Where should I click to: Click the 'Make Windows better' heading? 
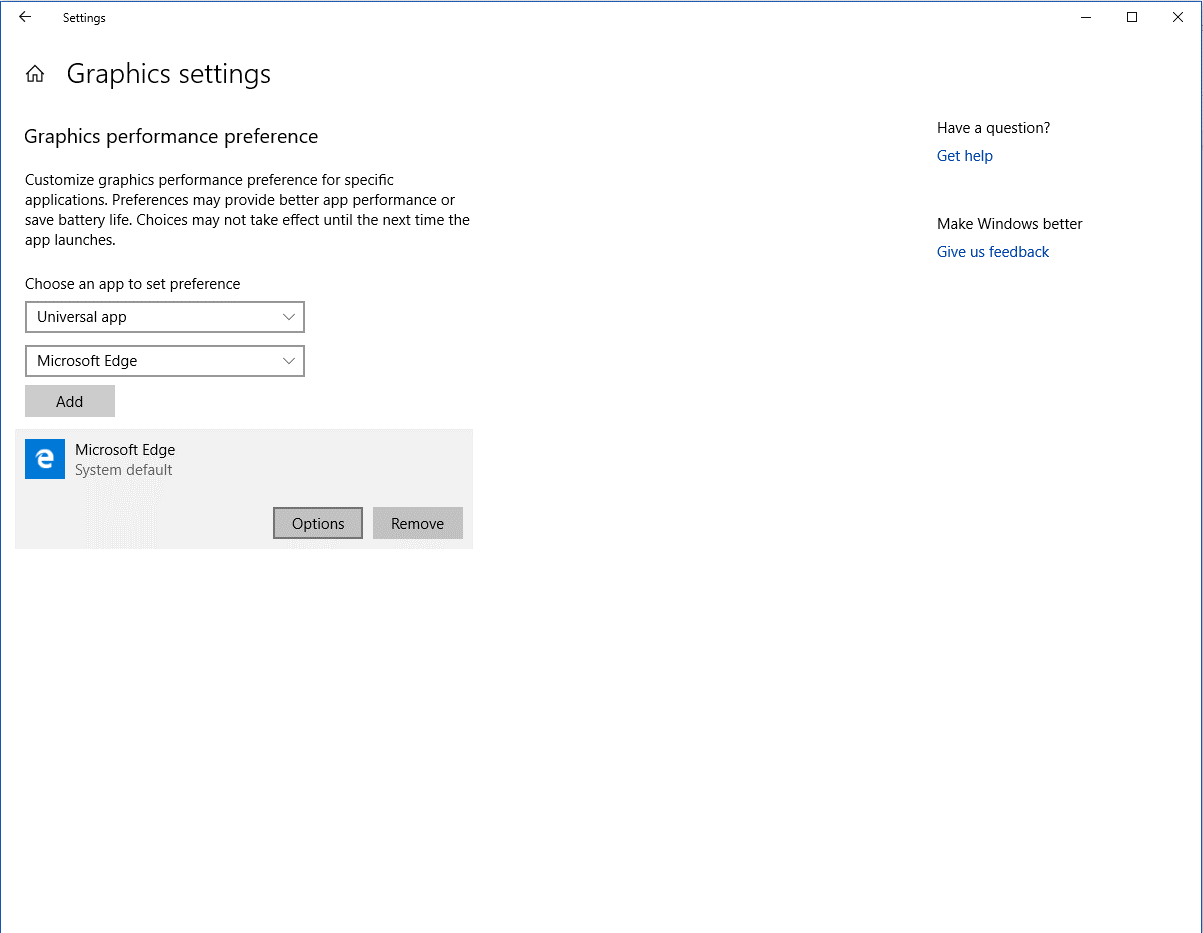tap(1010, 224)
